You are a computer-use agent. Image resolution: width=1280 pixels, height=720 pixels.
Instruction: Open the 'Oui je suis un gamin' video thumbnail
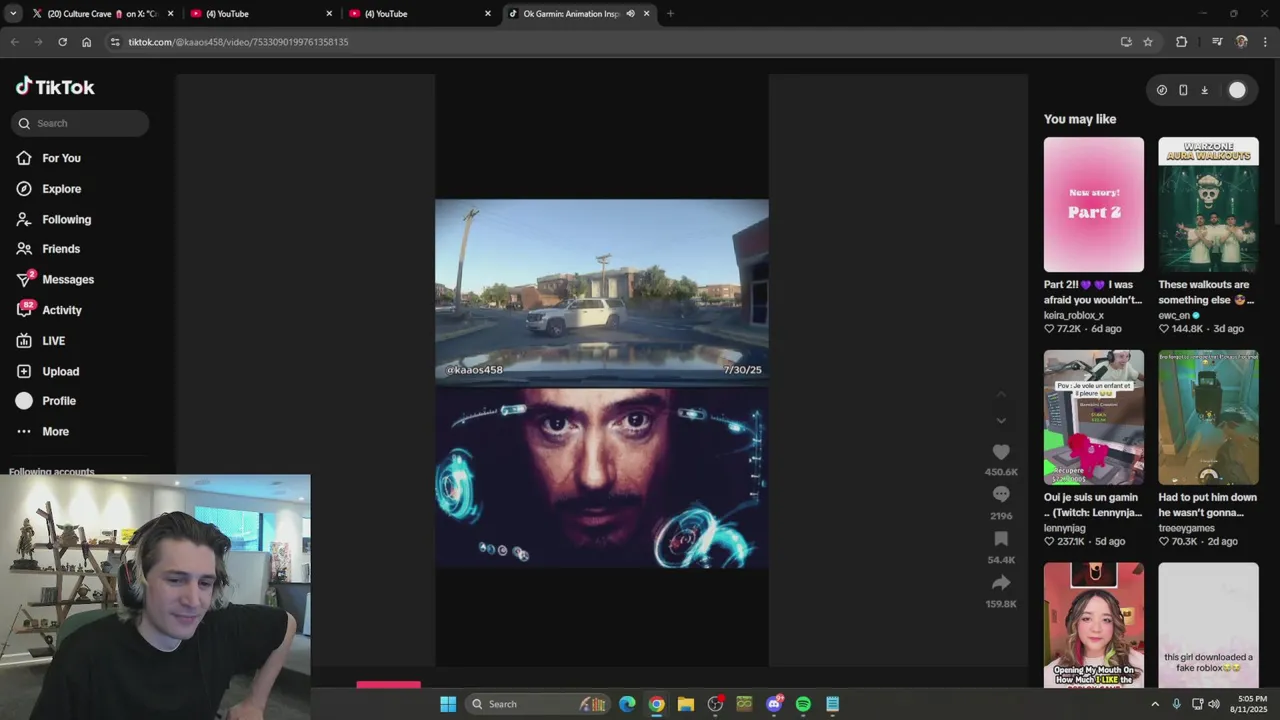(x=1094, y=417)
